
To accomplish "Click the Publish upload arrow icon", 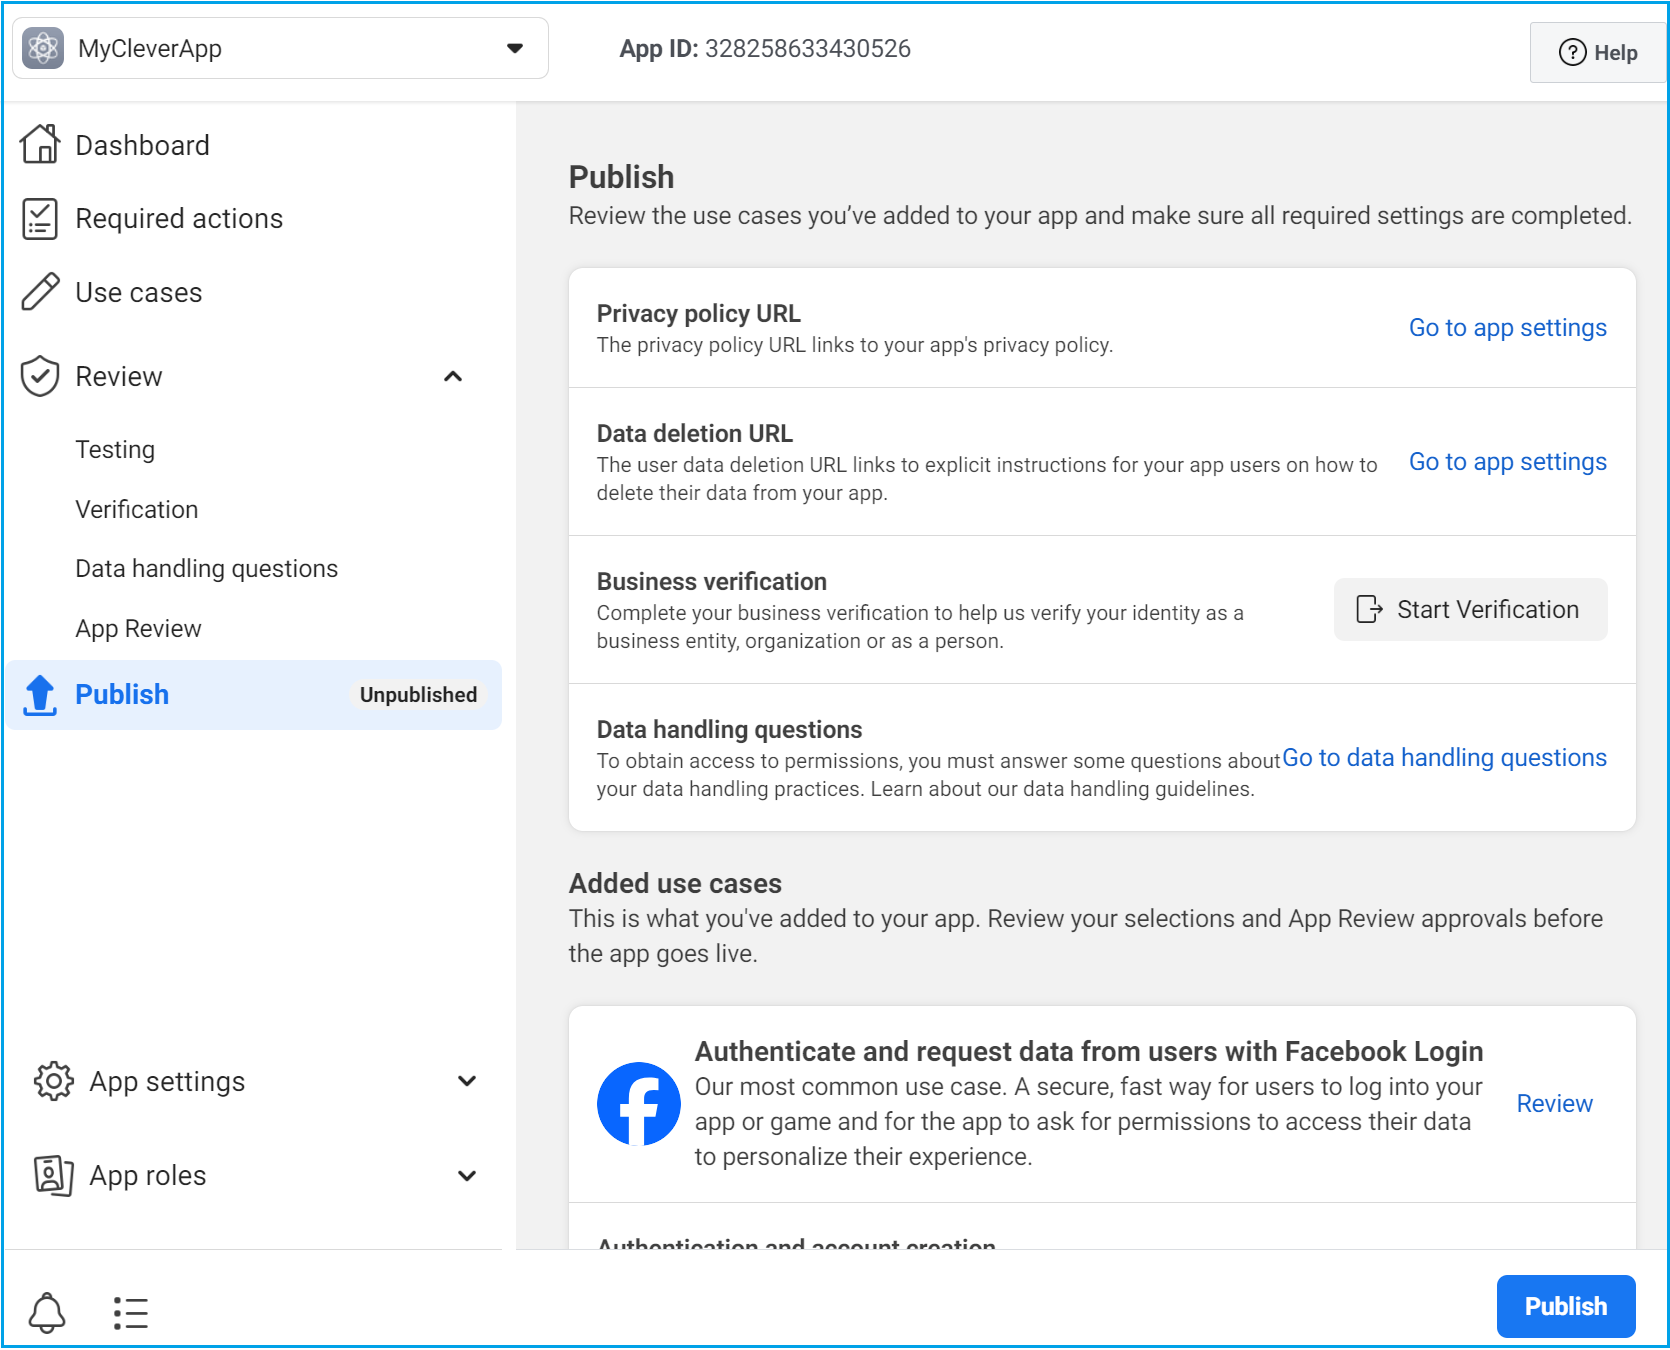I will tap(40, 695).
